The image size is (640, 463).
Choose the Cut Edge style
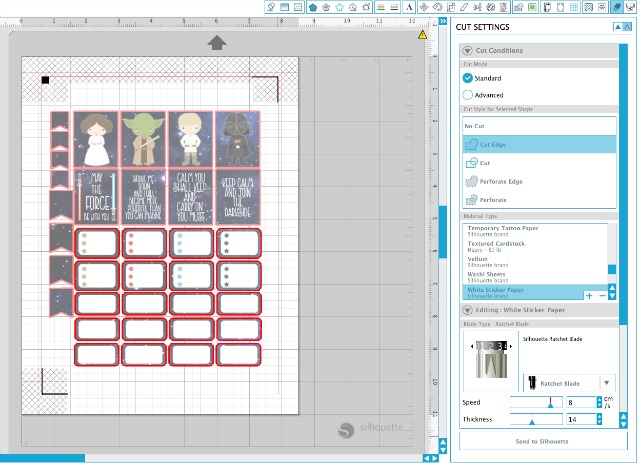[539, 144]
